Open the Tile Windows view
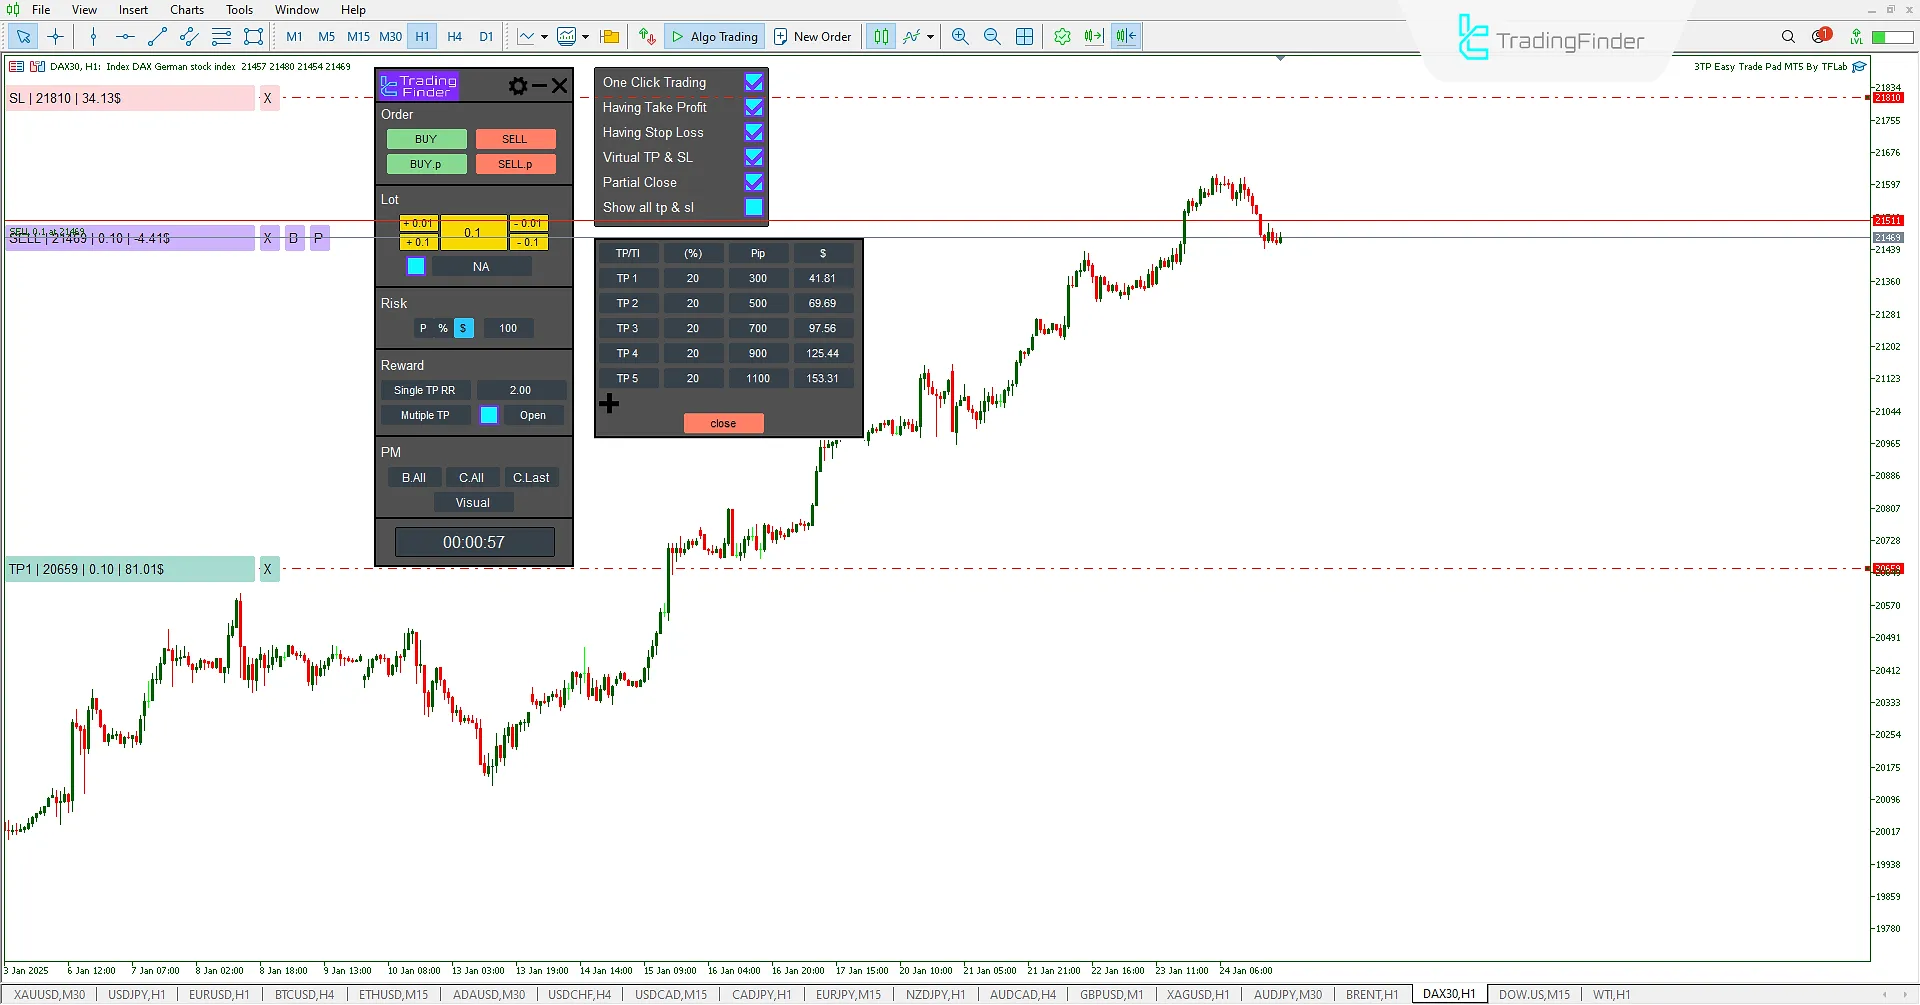Screen dimensions: 1920x1005 (1024, 36)
